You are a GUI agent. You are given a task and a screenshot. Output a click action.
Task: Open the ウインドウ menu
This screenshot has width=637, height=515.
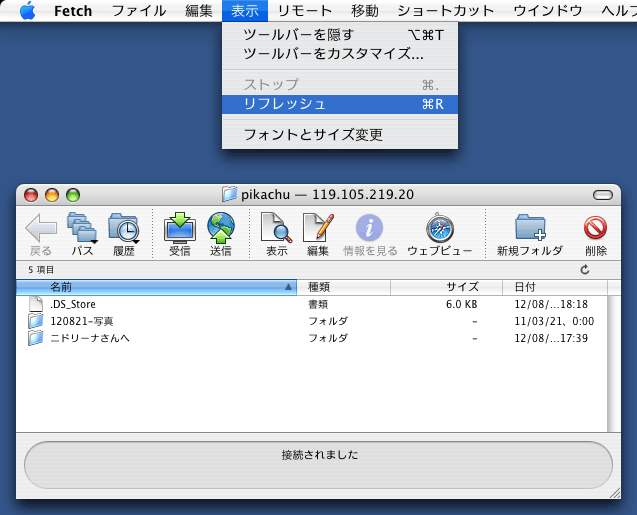click(x=548, y=11)
